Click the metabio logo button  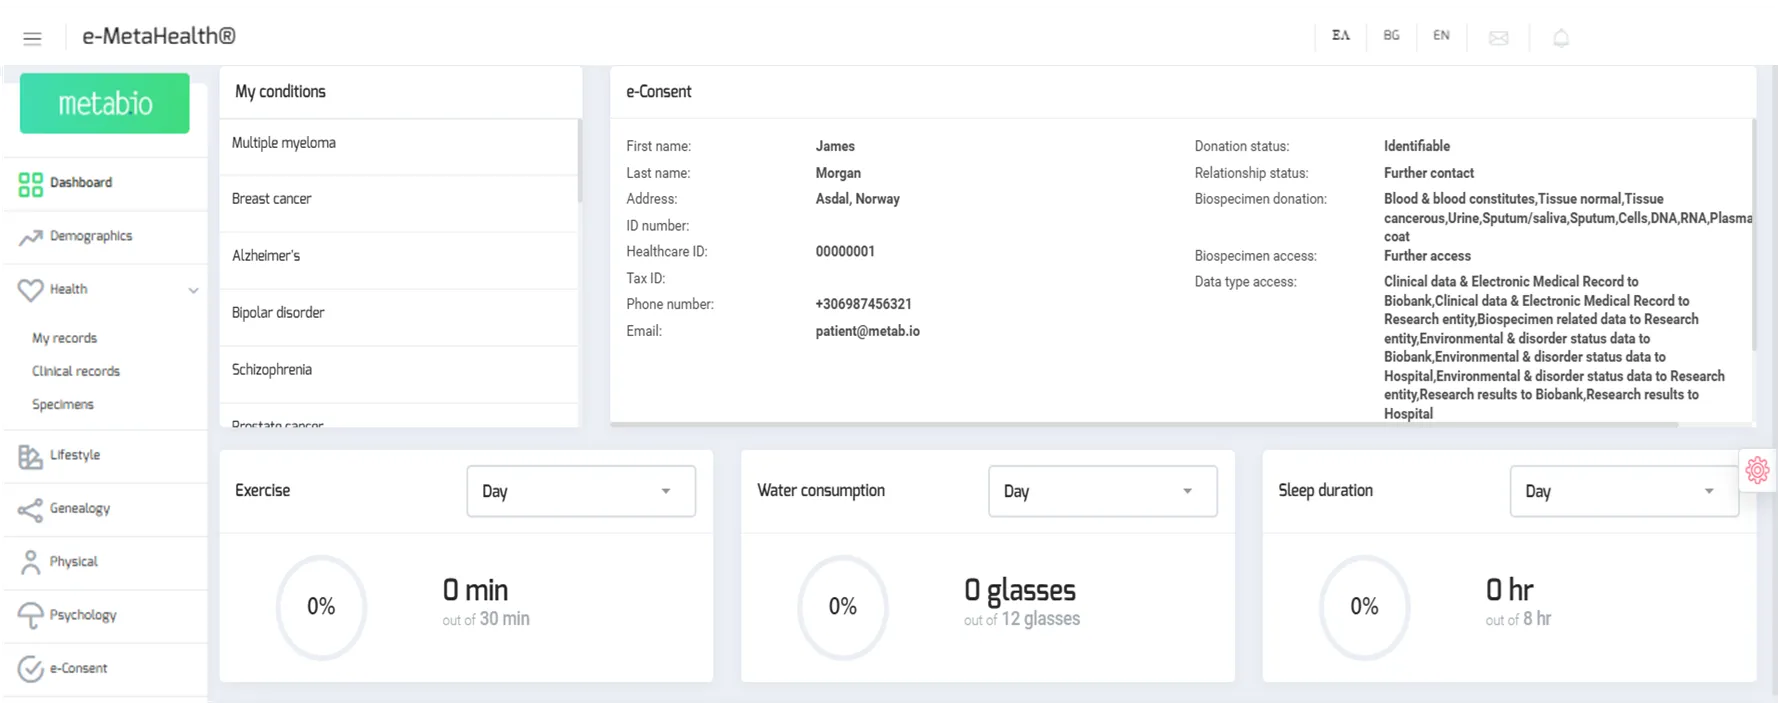point(105,103)
